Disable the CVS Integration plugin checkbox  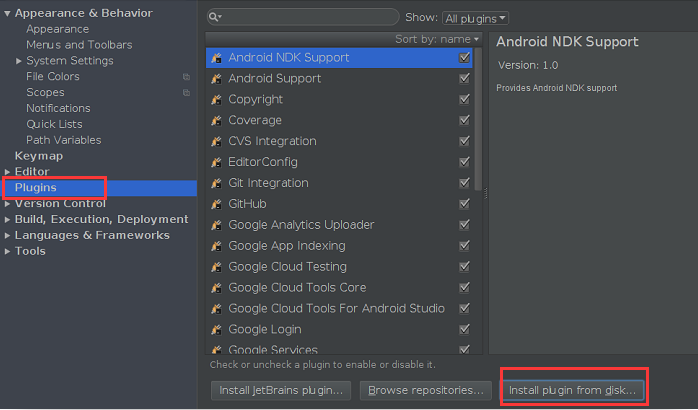pyautogui.click(x=464, y=141)
